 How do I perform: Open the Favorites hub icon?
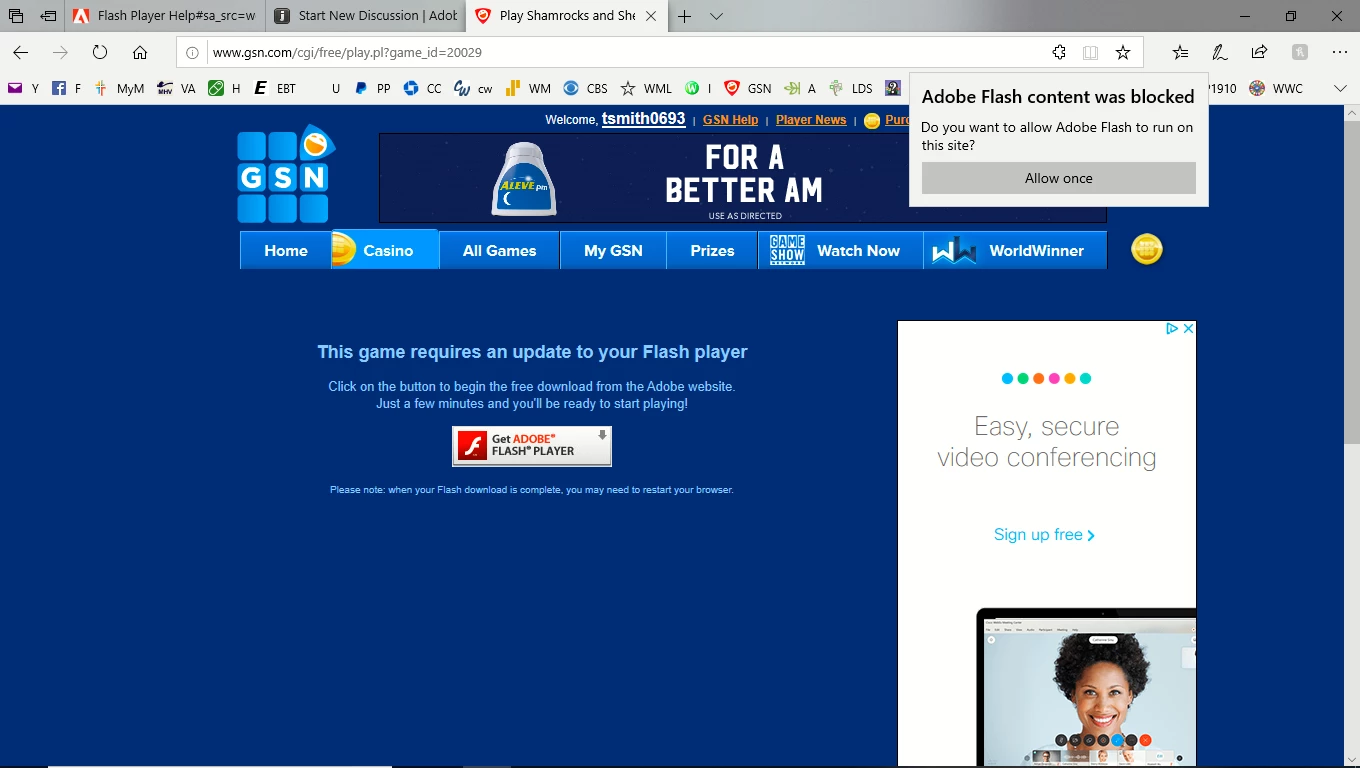tap(1181, 53)
